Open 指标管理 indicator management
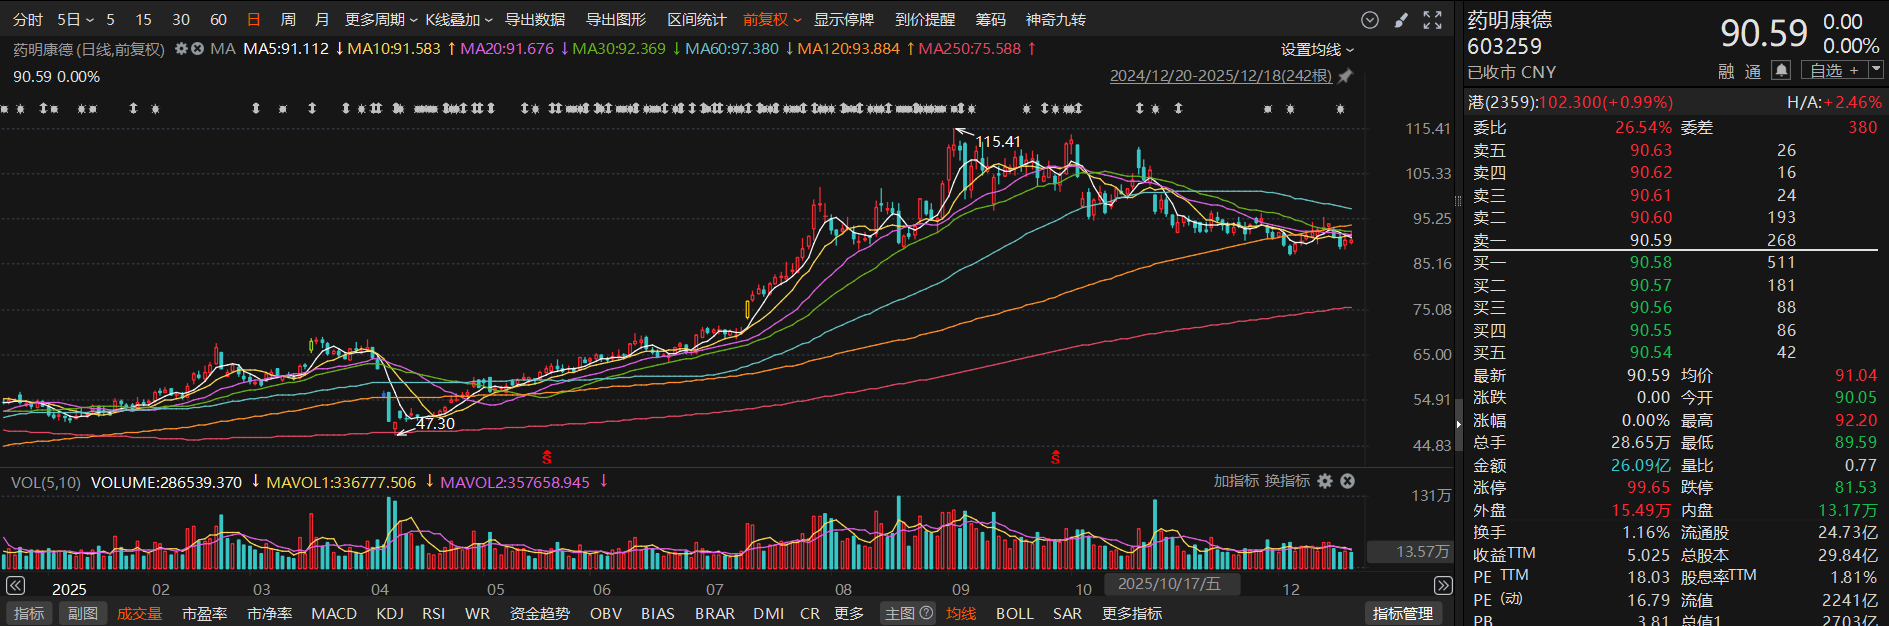The height and width of the screenshot is (626, 1889). [x=1402, y=613]
